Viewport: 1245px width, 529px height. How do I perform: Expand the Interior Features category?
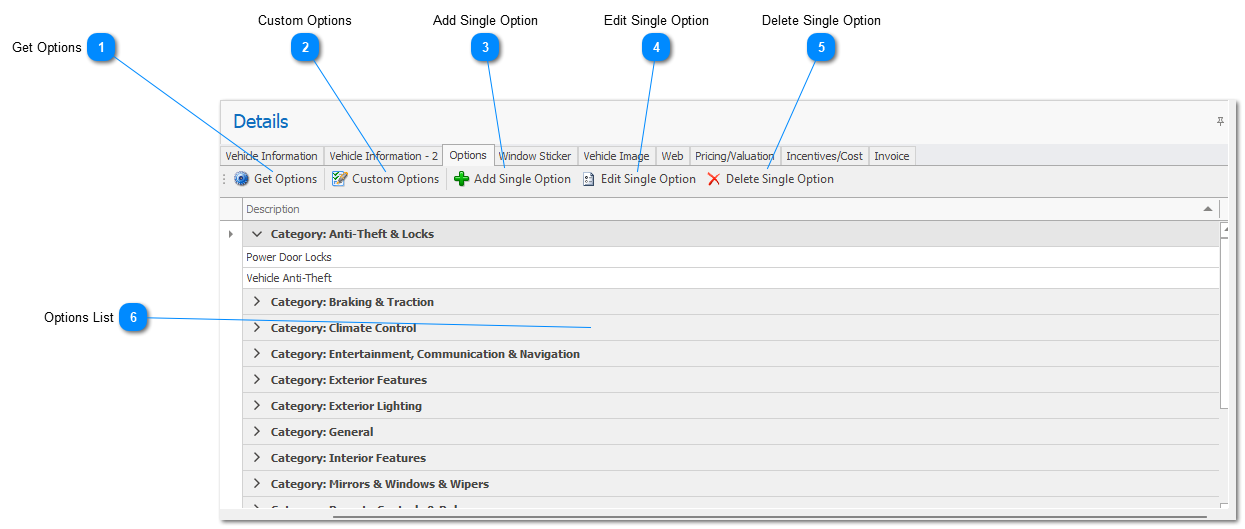point(256,458)
